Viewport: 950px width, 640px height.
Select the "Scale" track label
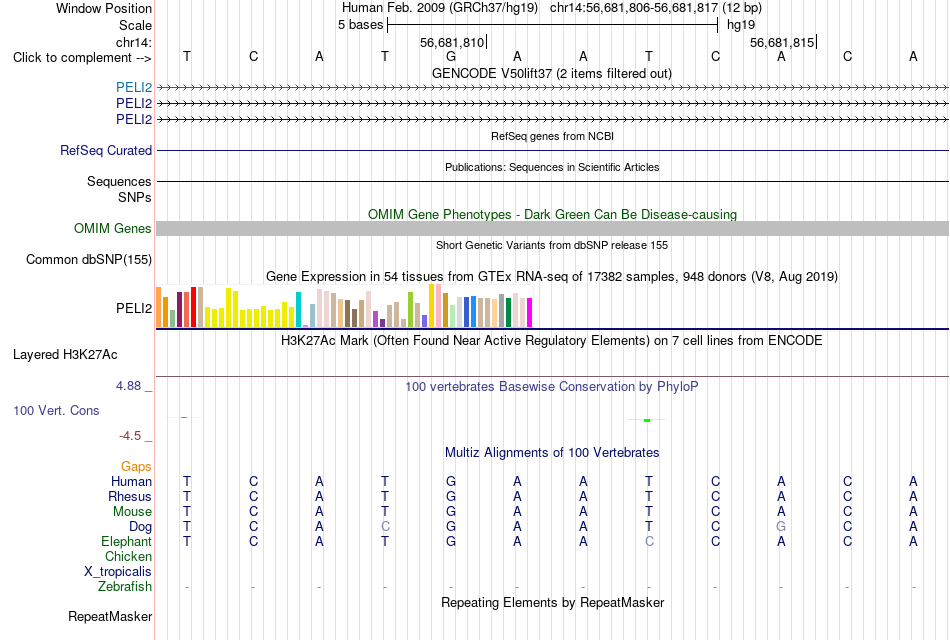coord(135,25)
